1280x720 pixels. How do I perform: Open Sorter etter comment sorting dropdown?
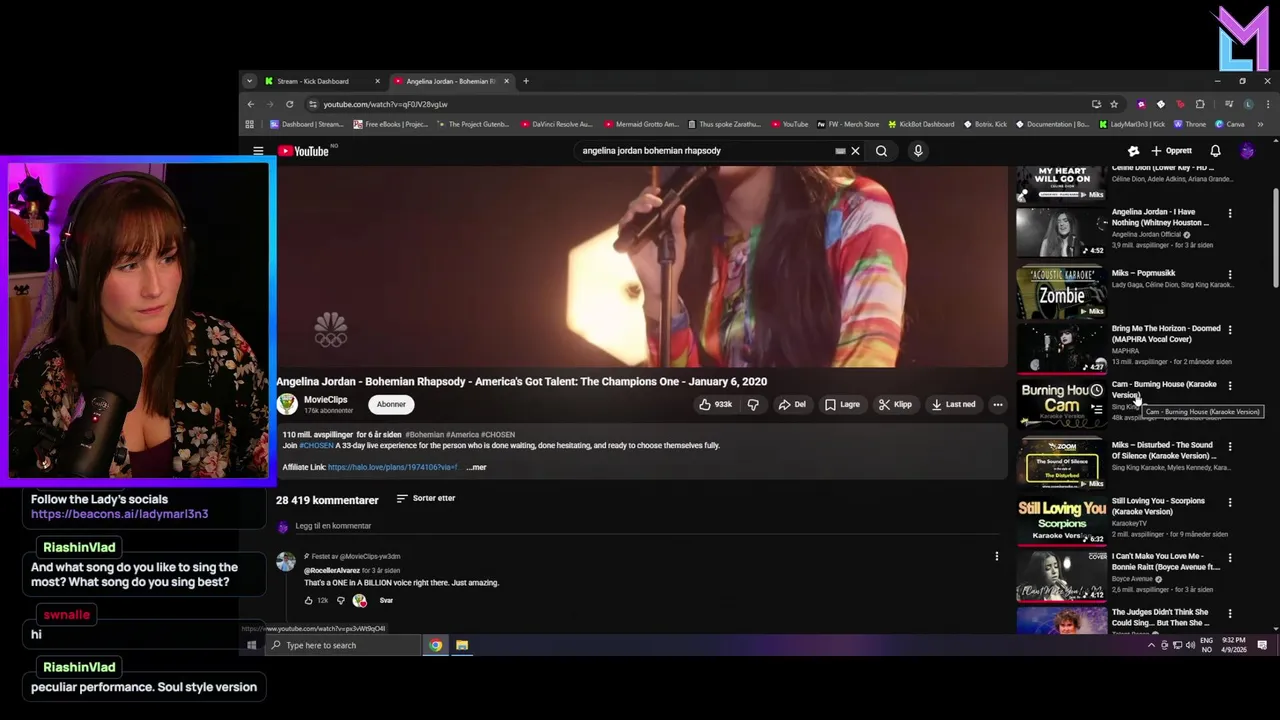coord(426,498)
